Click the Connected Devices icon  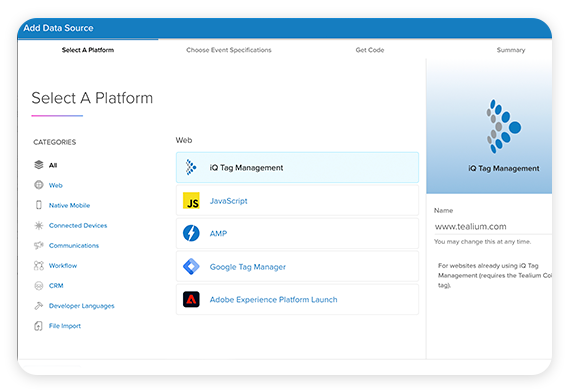[39, 225]
